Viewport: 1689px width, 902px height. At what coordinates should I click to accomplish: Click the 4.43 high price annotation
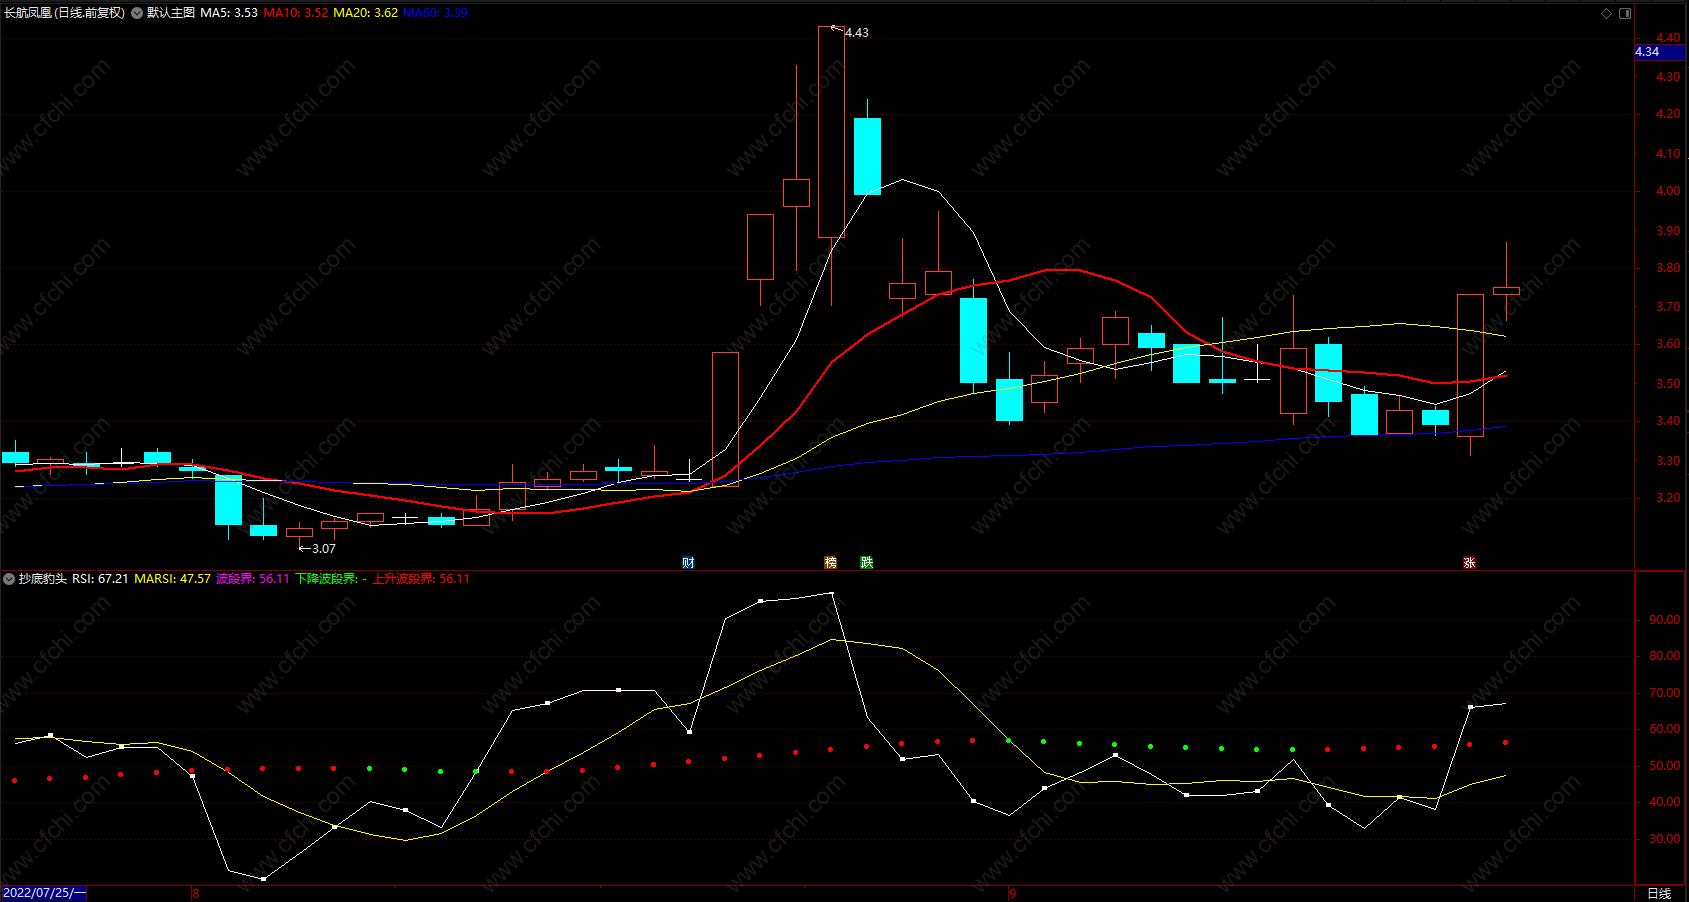point(857,33)
